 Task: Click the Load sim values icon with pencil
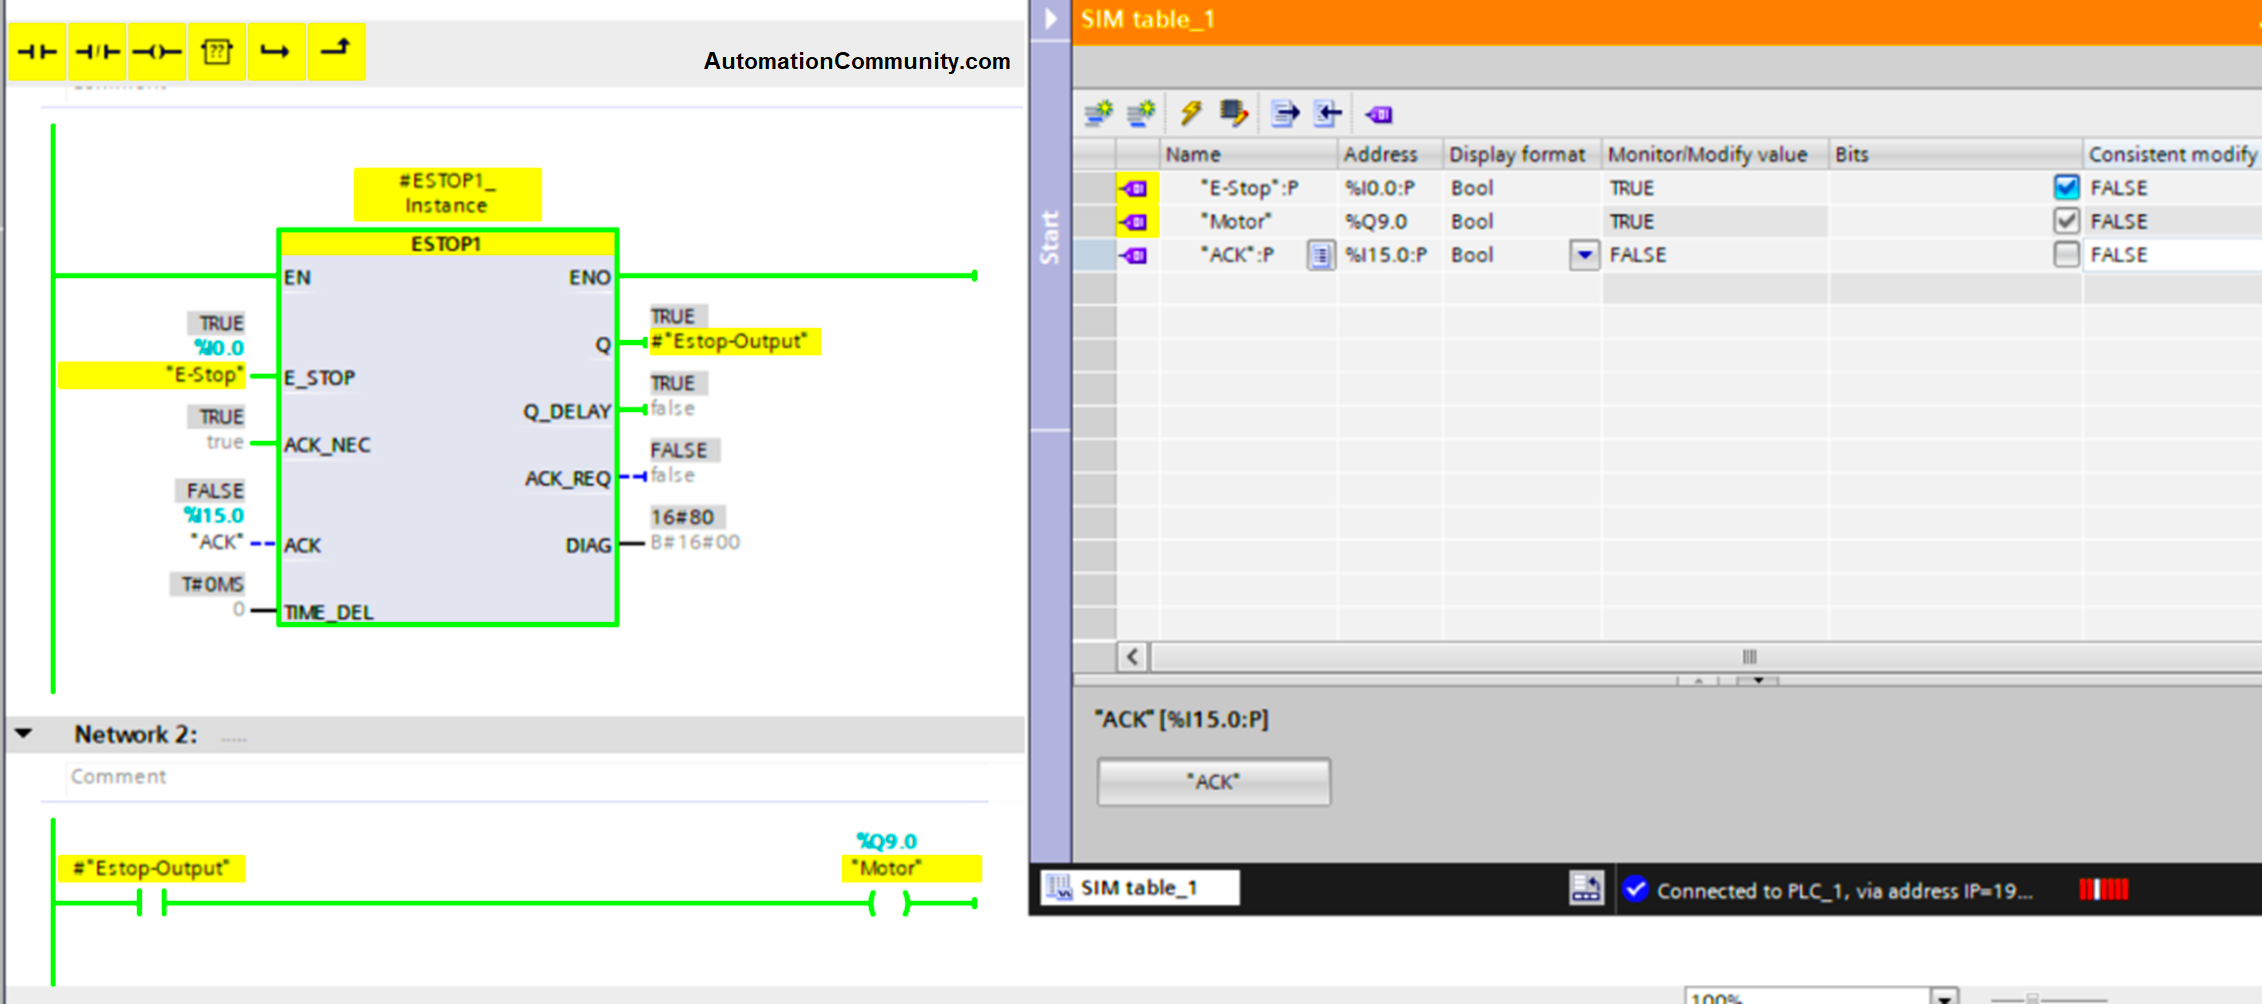click(1234, 113)
